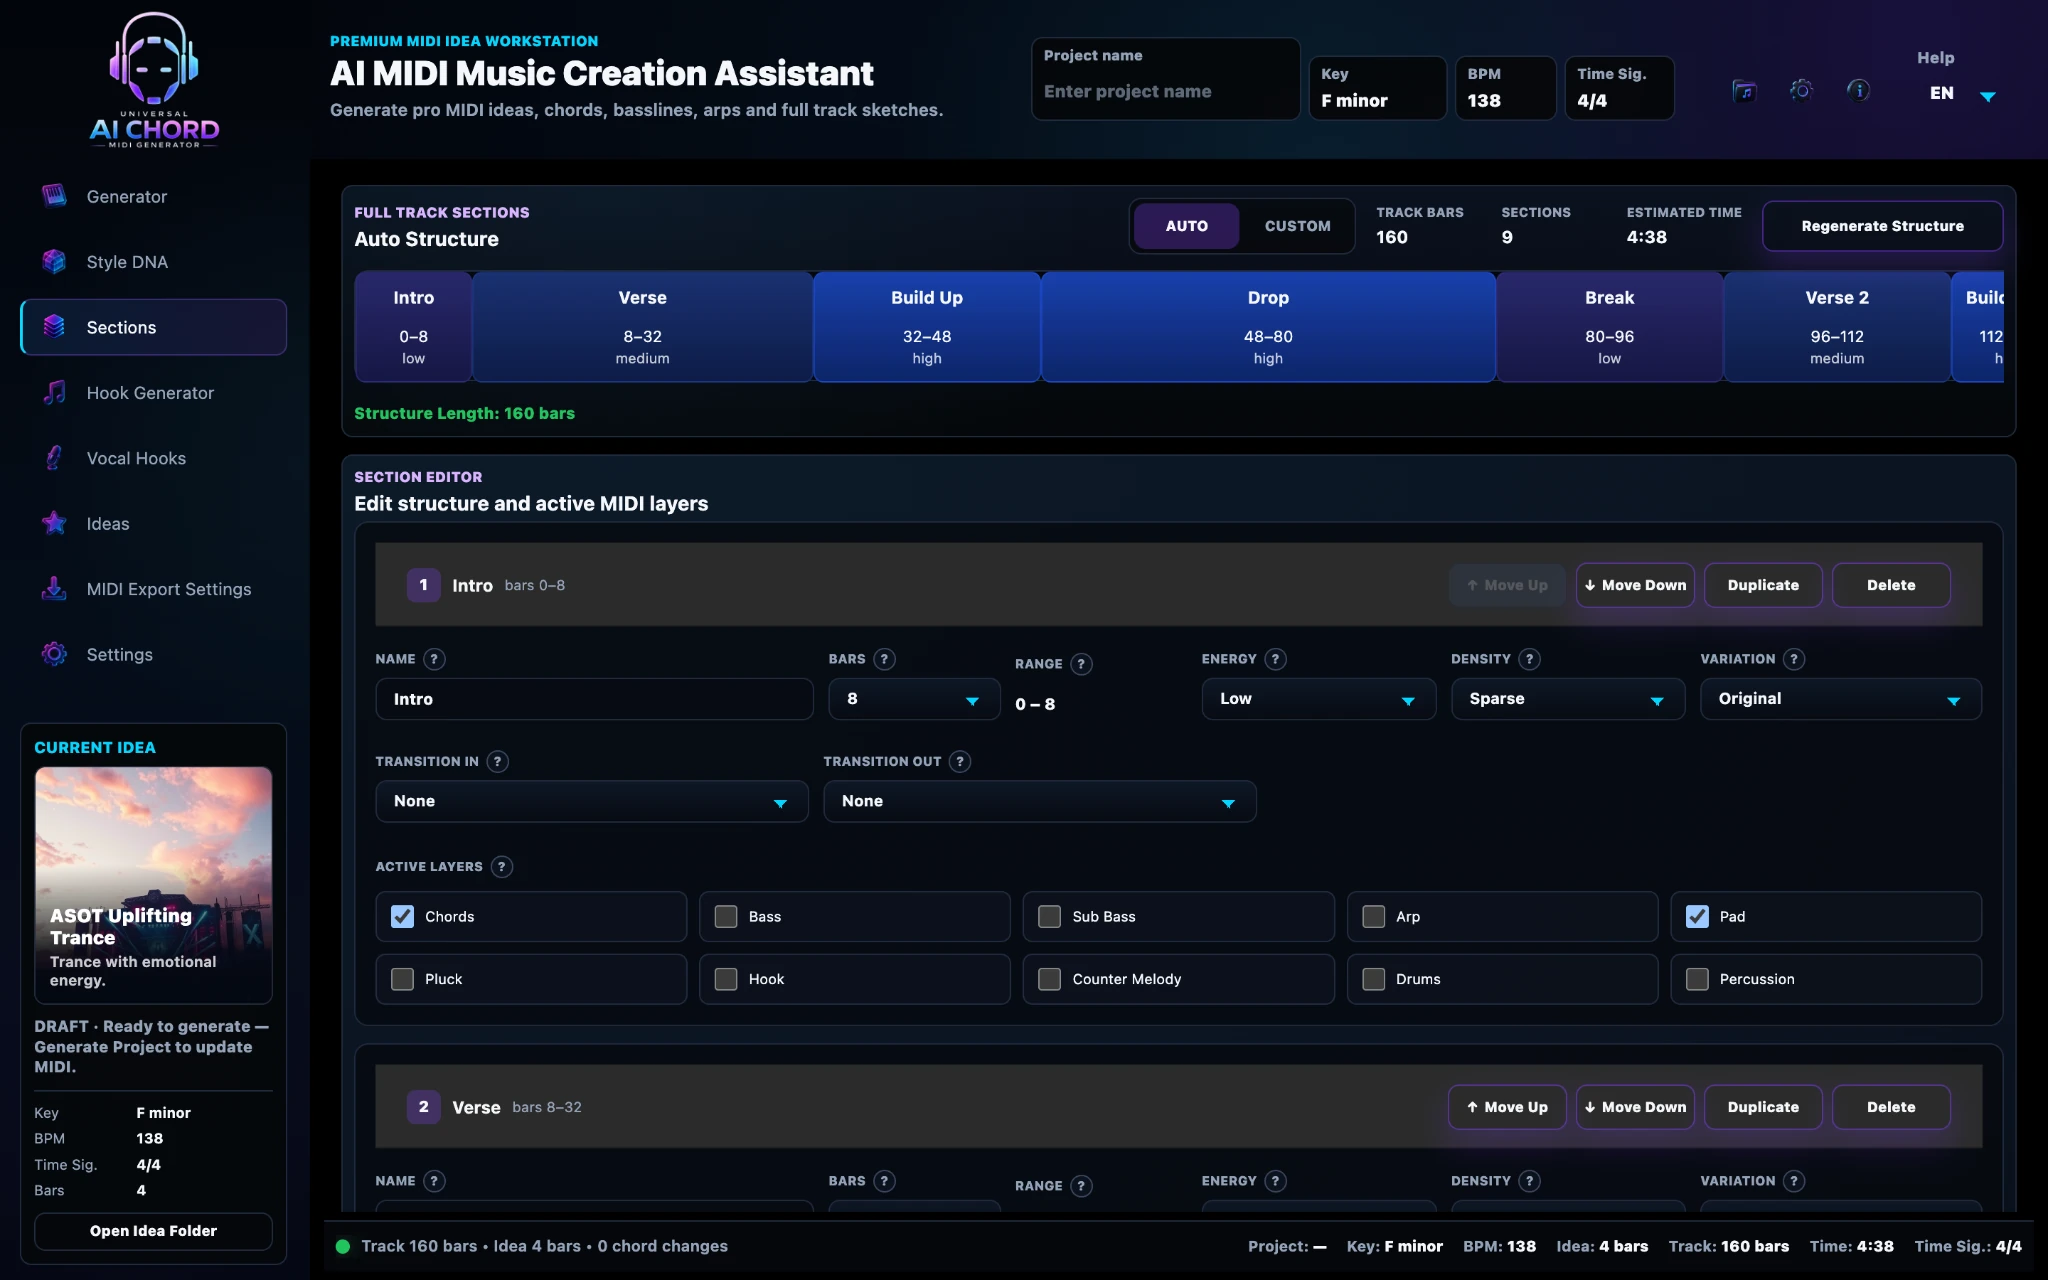The height and width of the screenshot is (1280, 2048).
Task: Delete the Intro section
Action: [x=1891, y=585]
